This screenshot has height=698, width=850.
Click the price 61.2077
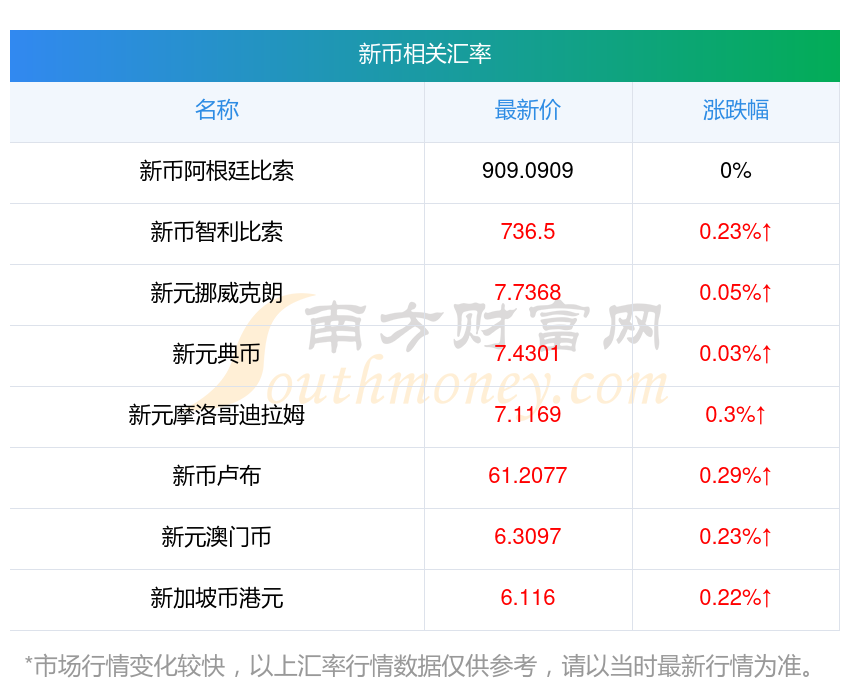(x=527, y=476)
